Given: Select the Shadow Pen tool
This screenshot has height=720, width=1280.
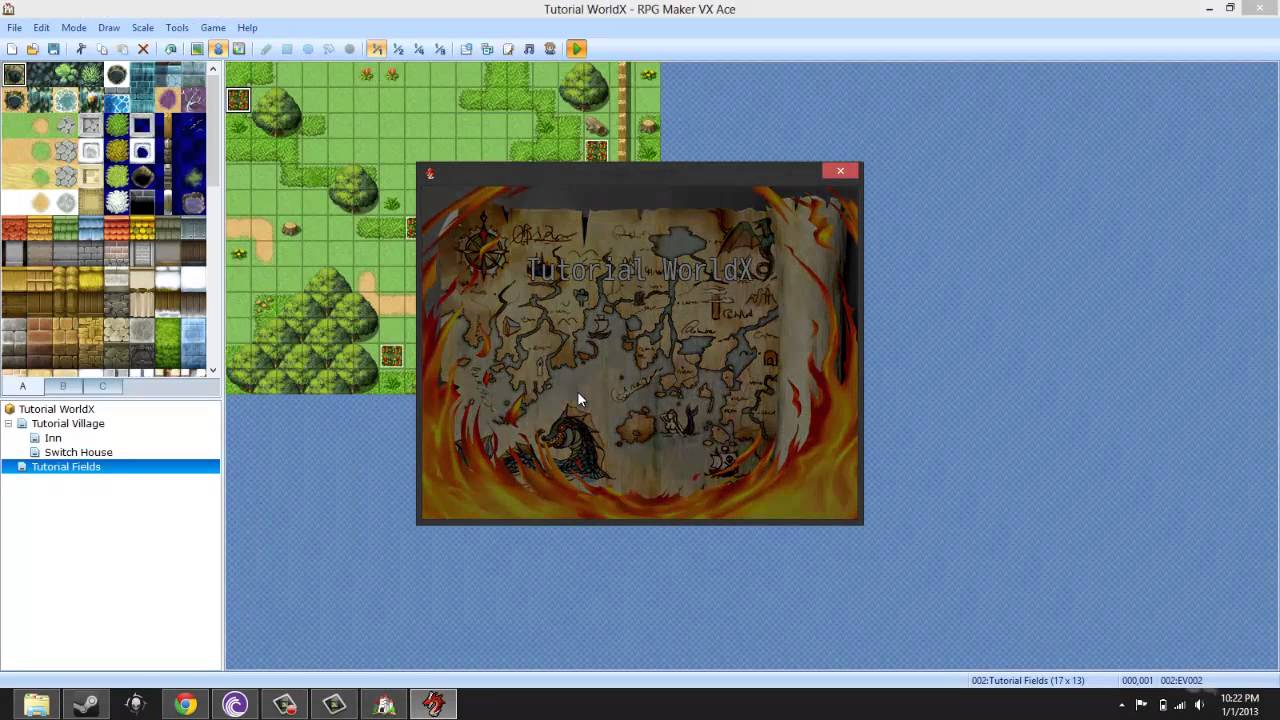Looking at the screenshot, I should 350,49.
